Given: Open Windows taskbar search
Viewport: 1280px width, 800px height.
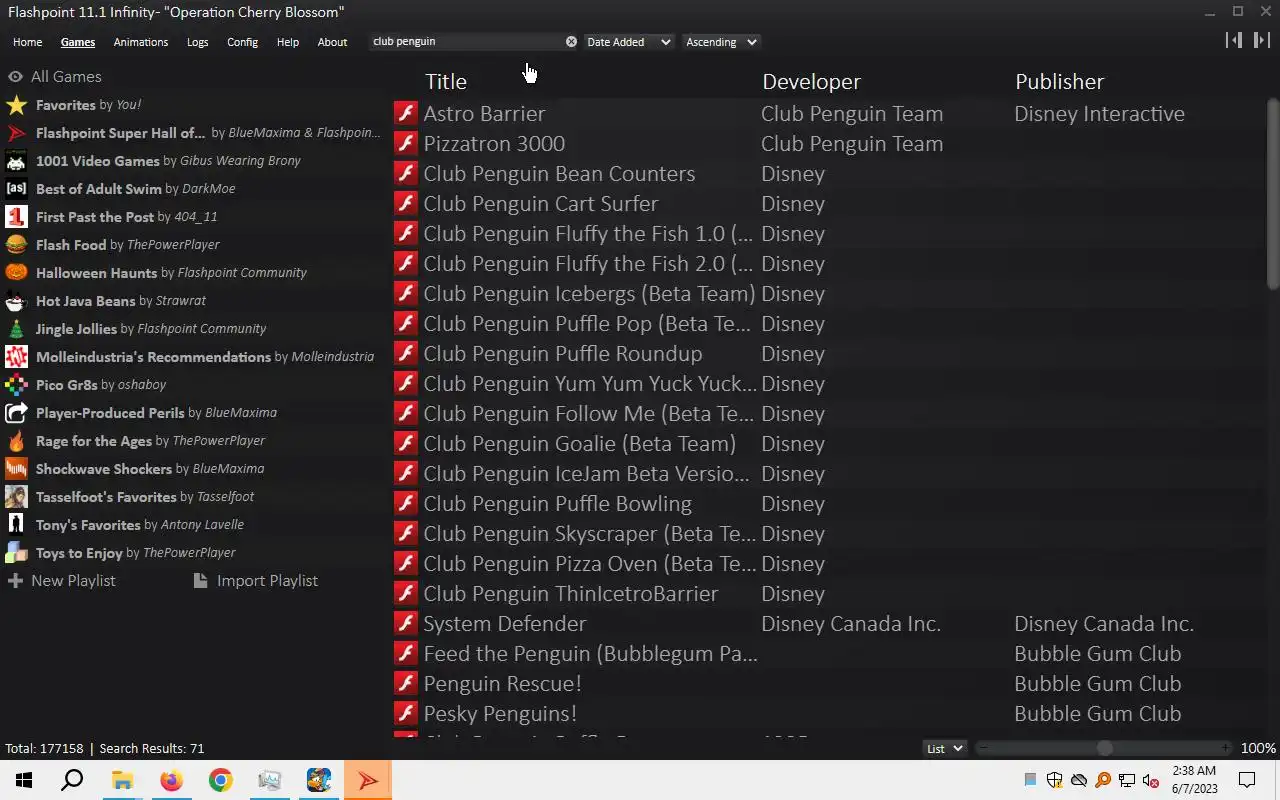Looking at the screenshot, I should pyautogui.click(x=72, y=780).
